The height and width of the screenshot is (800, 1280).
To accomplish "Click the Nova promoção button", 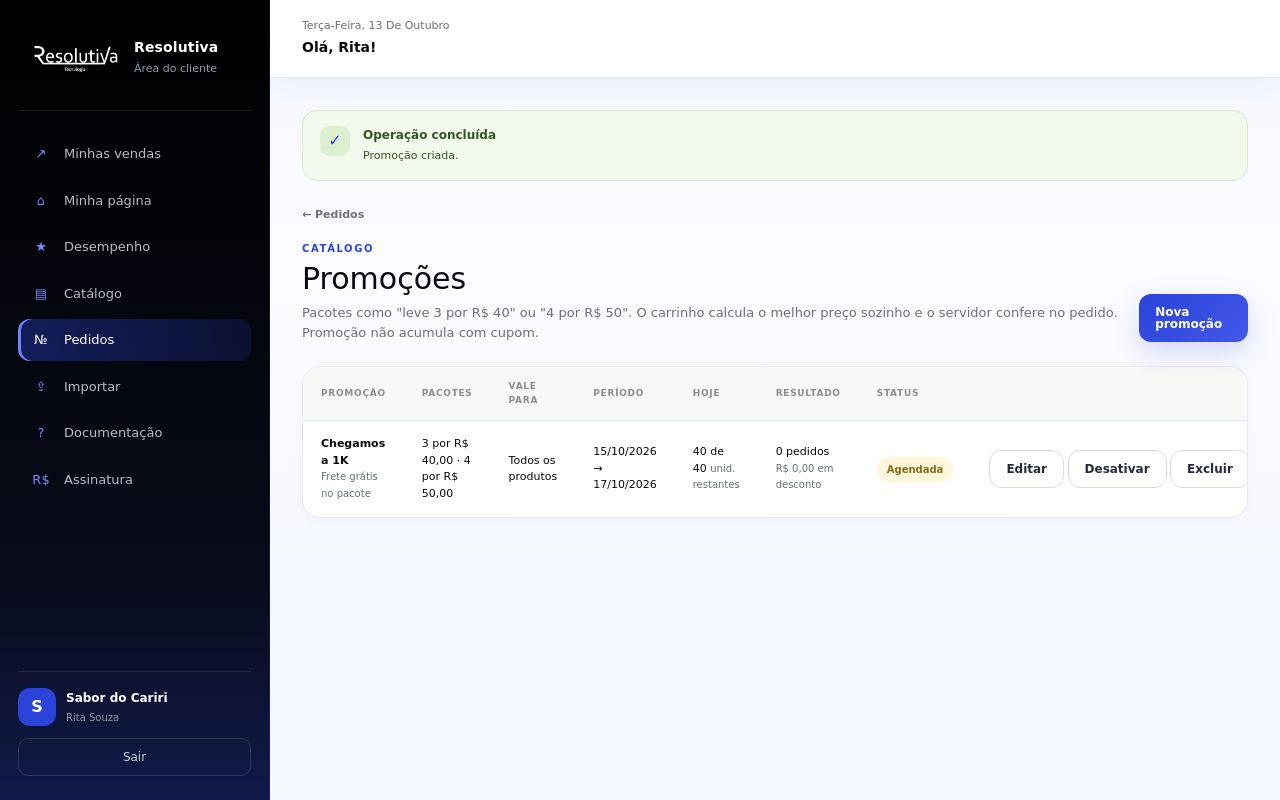I will [x=1193, y=318].
